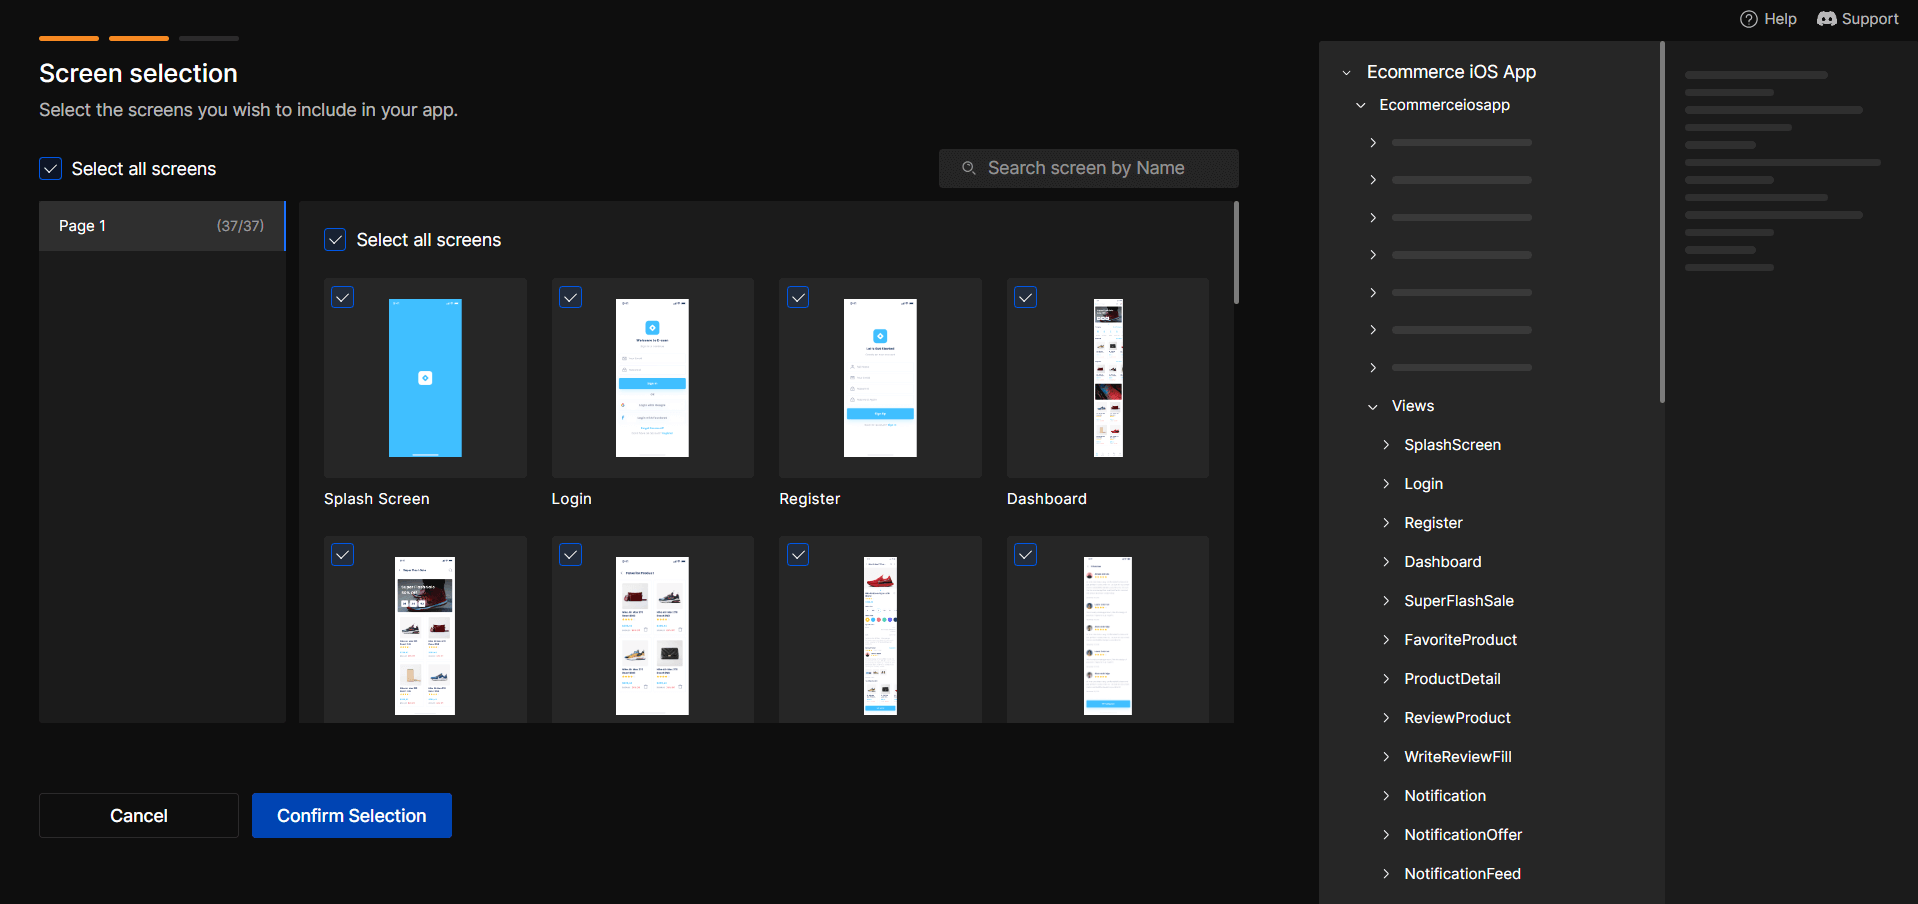Expand the Login tree item chevron
This screenshot has height=904, width=1918.
click(1386, 484)
